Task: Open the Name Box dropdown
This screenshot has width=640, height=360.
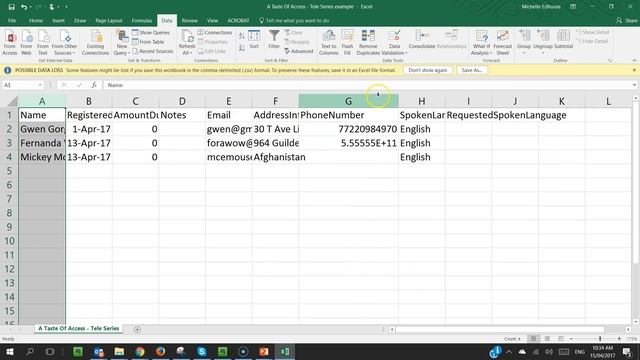Action: pyautogui.click(x=40, y=85)
